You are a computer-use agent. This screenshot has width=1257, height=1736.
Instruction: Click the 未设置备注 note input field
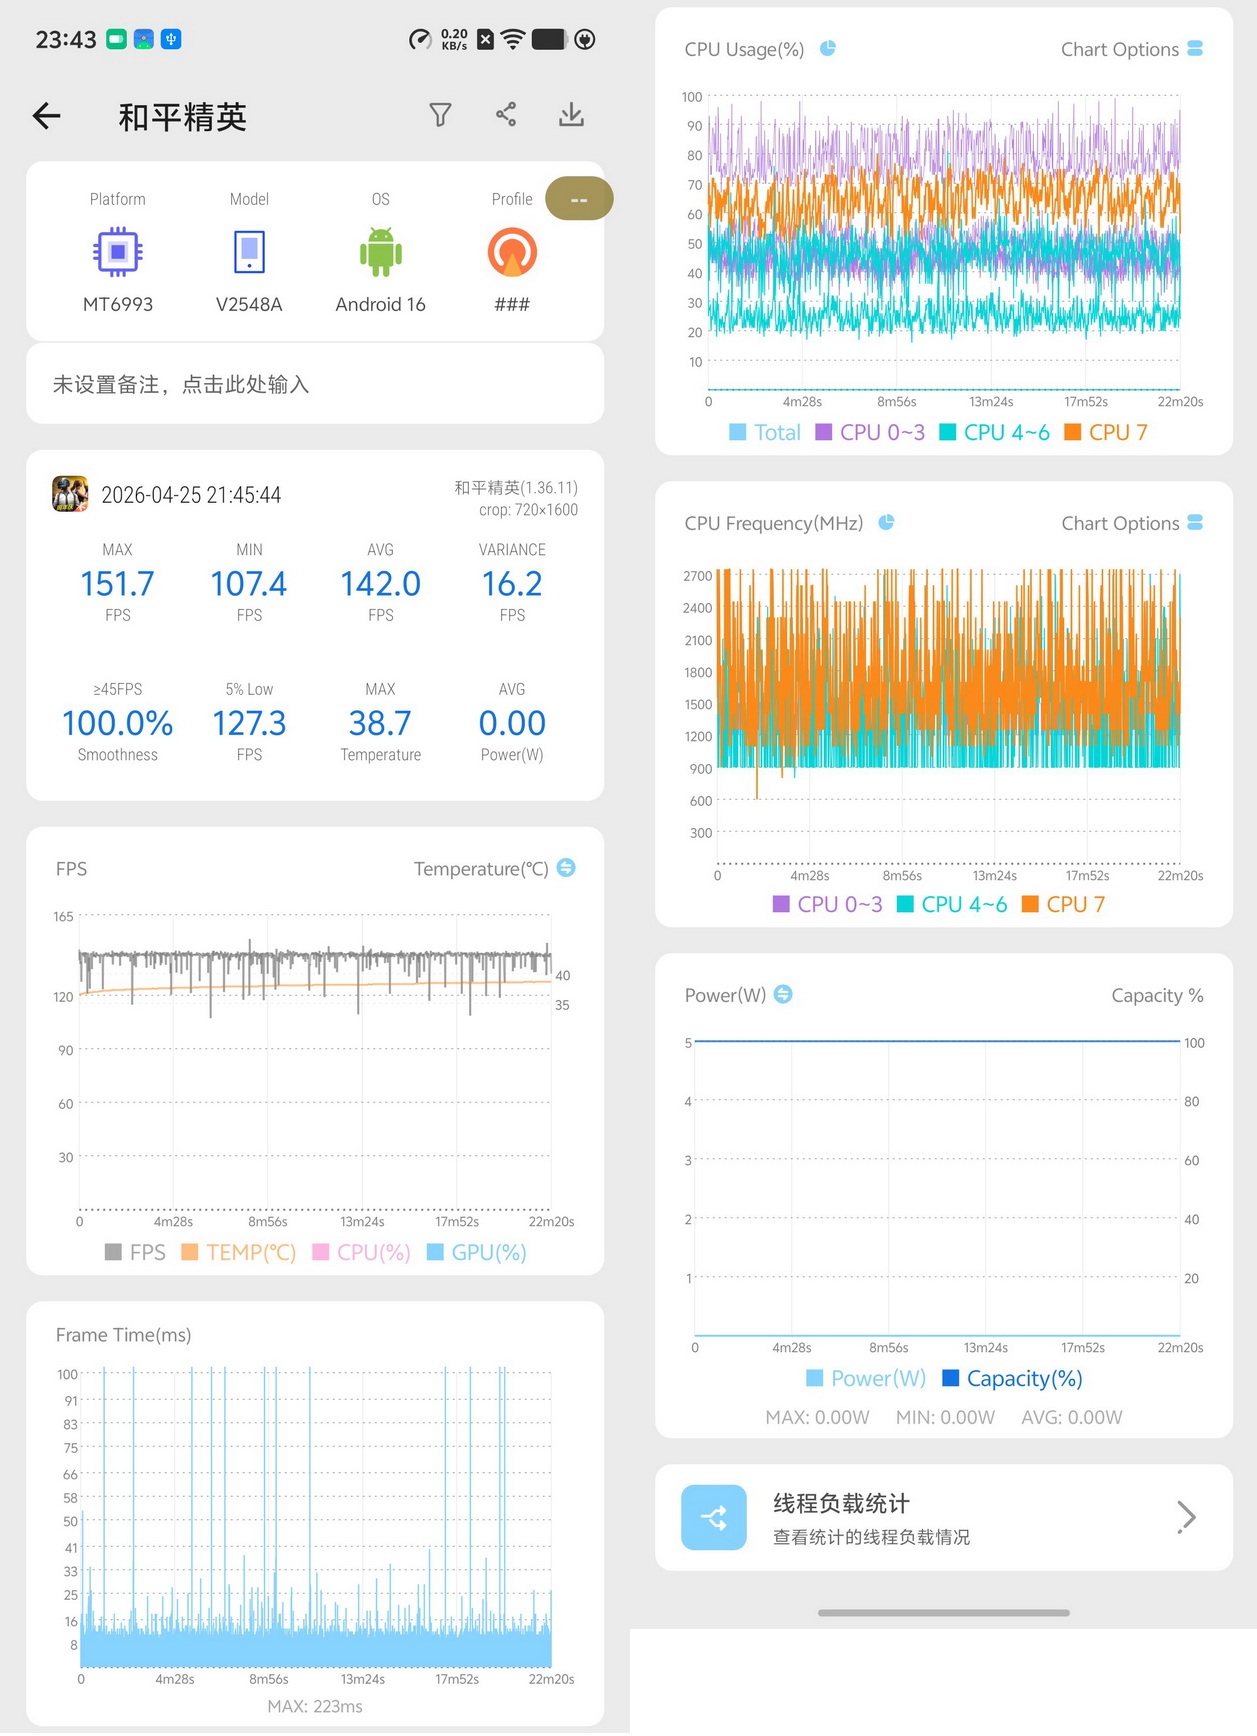pyautogui.click(x=315, y=384)
